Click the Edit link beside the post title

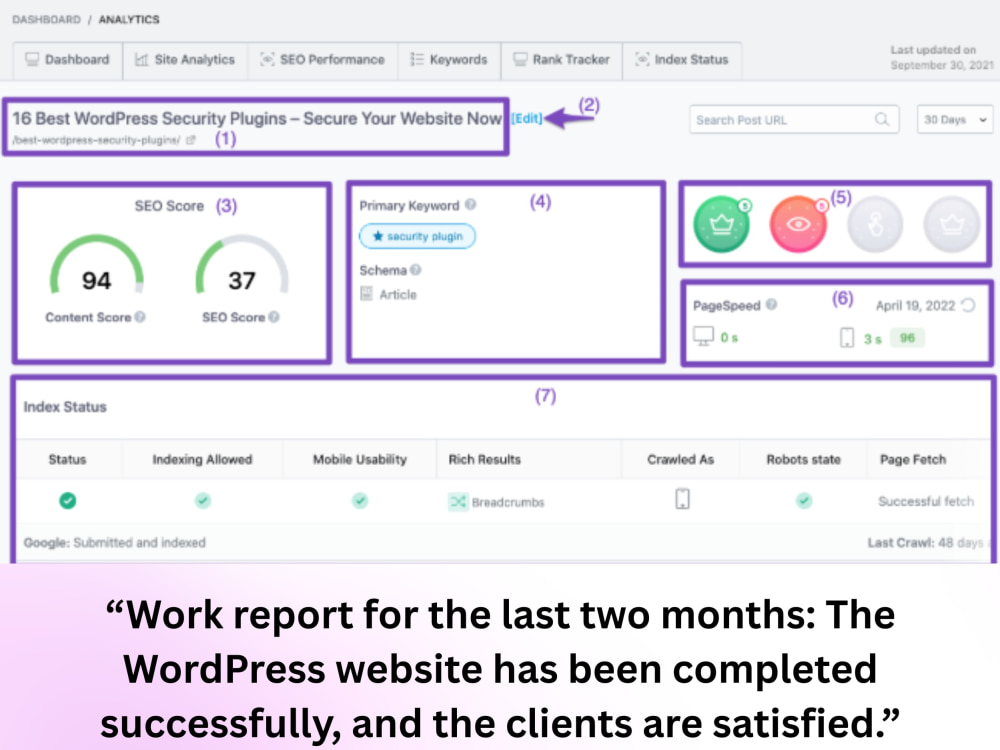click(527, 119)
